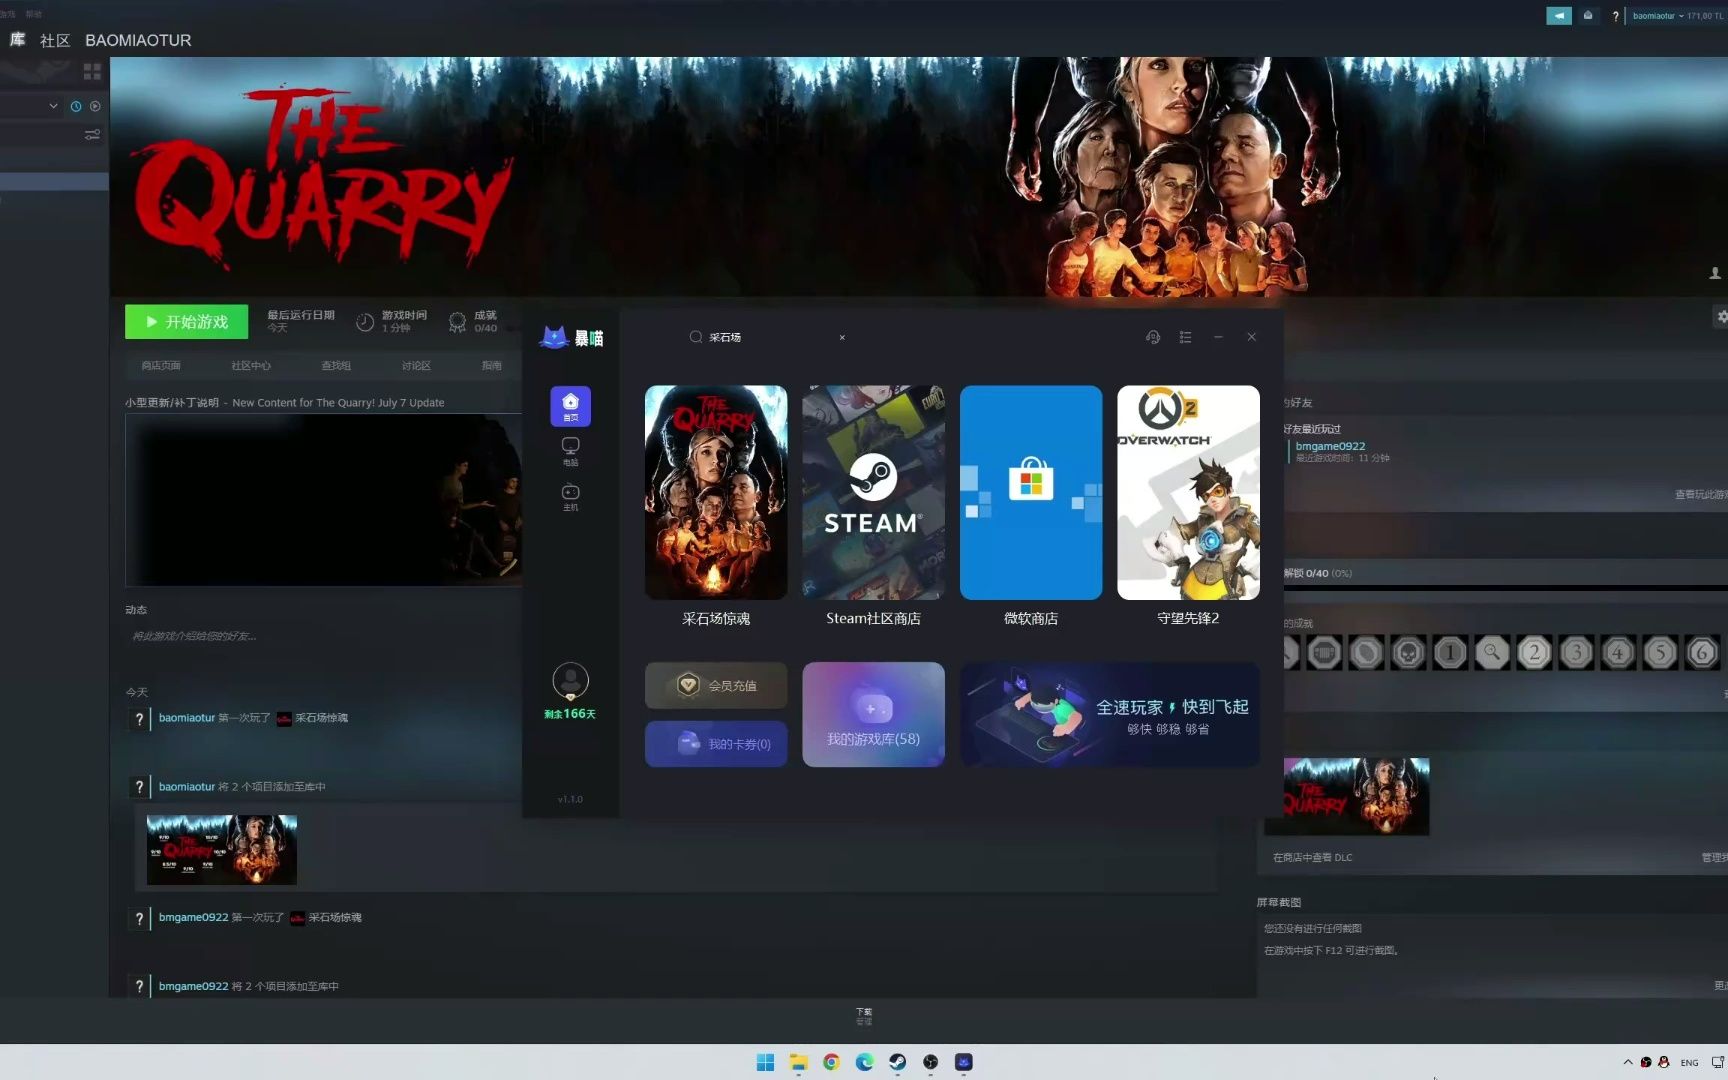This screenshot has width=1728, height=1080.
Task: Open the Steam help question mark icon
Action: click(x=1615, y=16)
